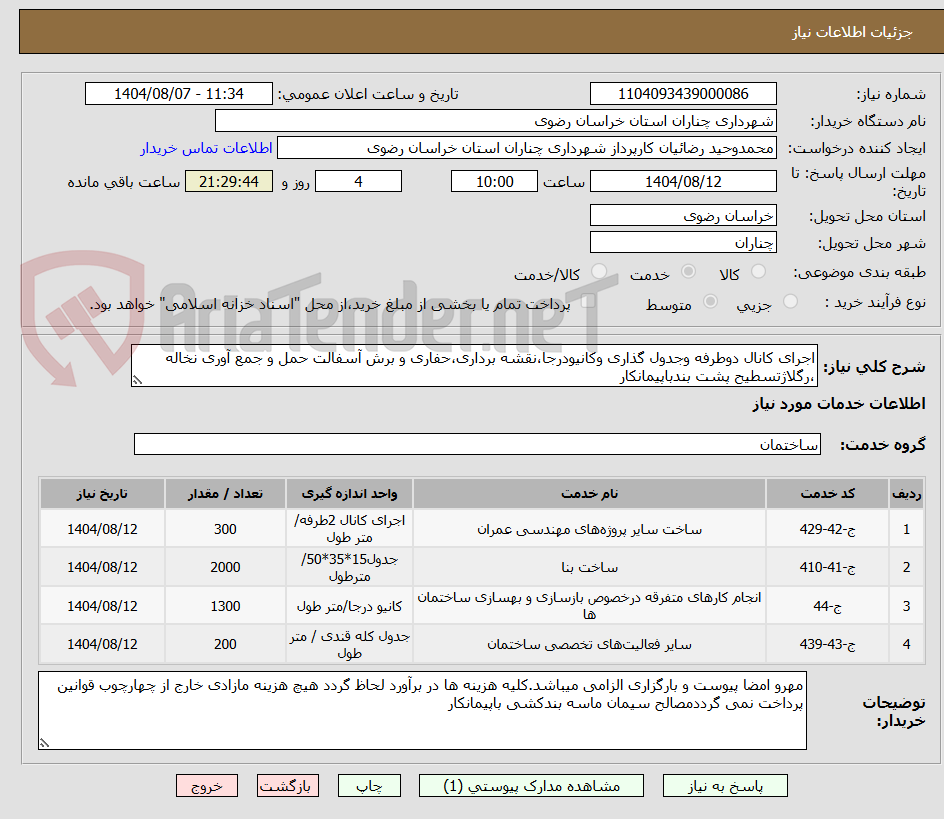This screenshot has width=944, height=819.
Task: Click resize handle of شرح کلی نیاز box
Action: [x=138, y=380]
